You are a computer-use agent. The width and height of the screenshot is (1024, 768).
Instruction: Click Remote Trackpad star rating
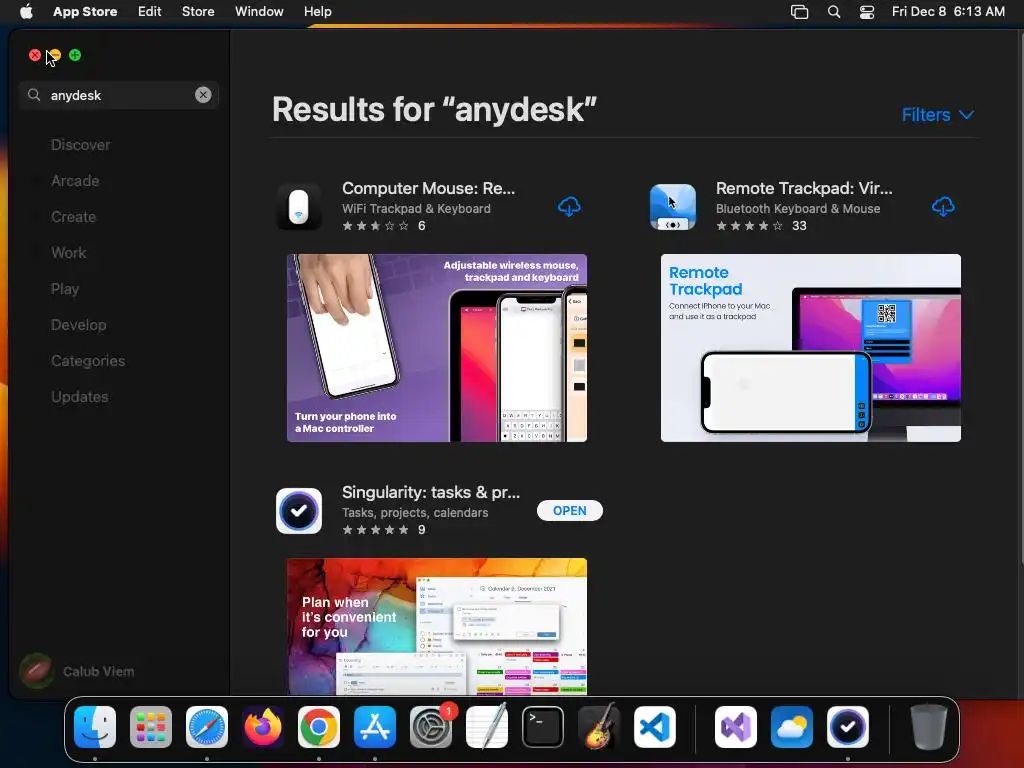[749, 226]
